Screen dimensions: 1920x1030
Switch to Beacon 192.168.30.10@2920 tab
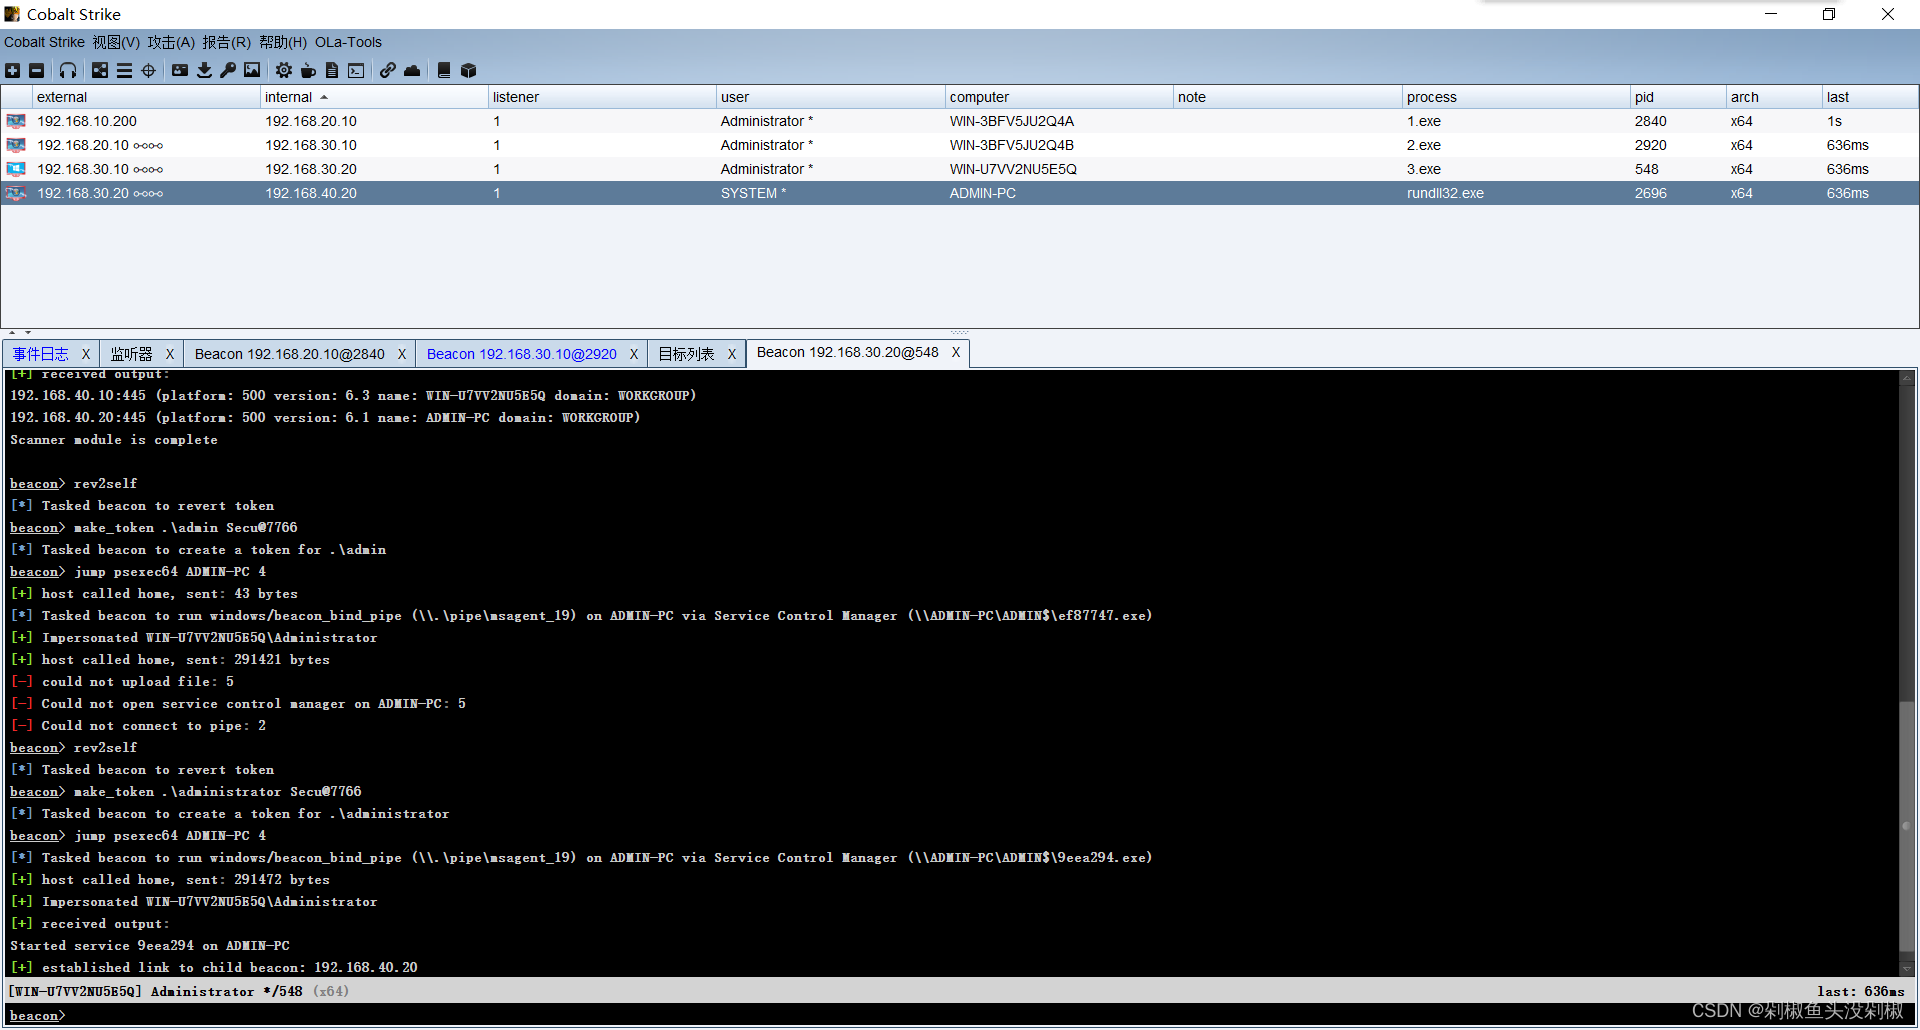click(521, 354)
